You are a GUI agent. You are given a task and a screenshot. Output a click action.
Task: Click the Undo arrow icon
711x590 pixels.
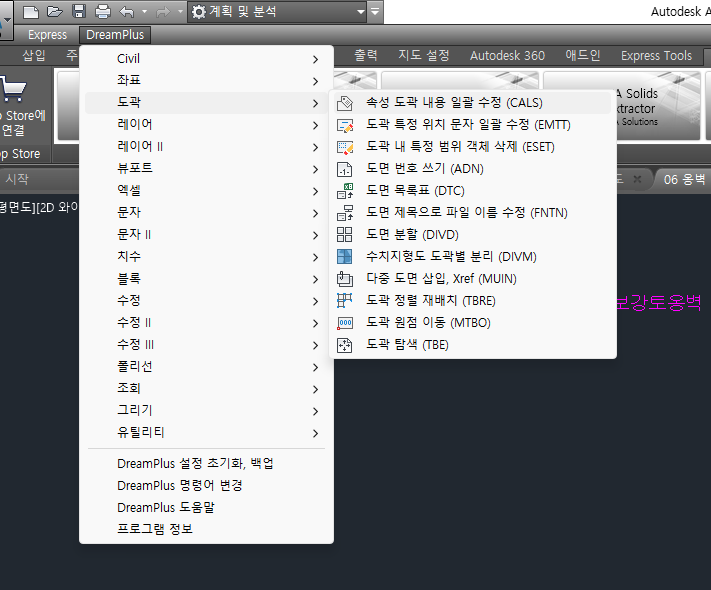127,12
